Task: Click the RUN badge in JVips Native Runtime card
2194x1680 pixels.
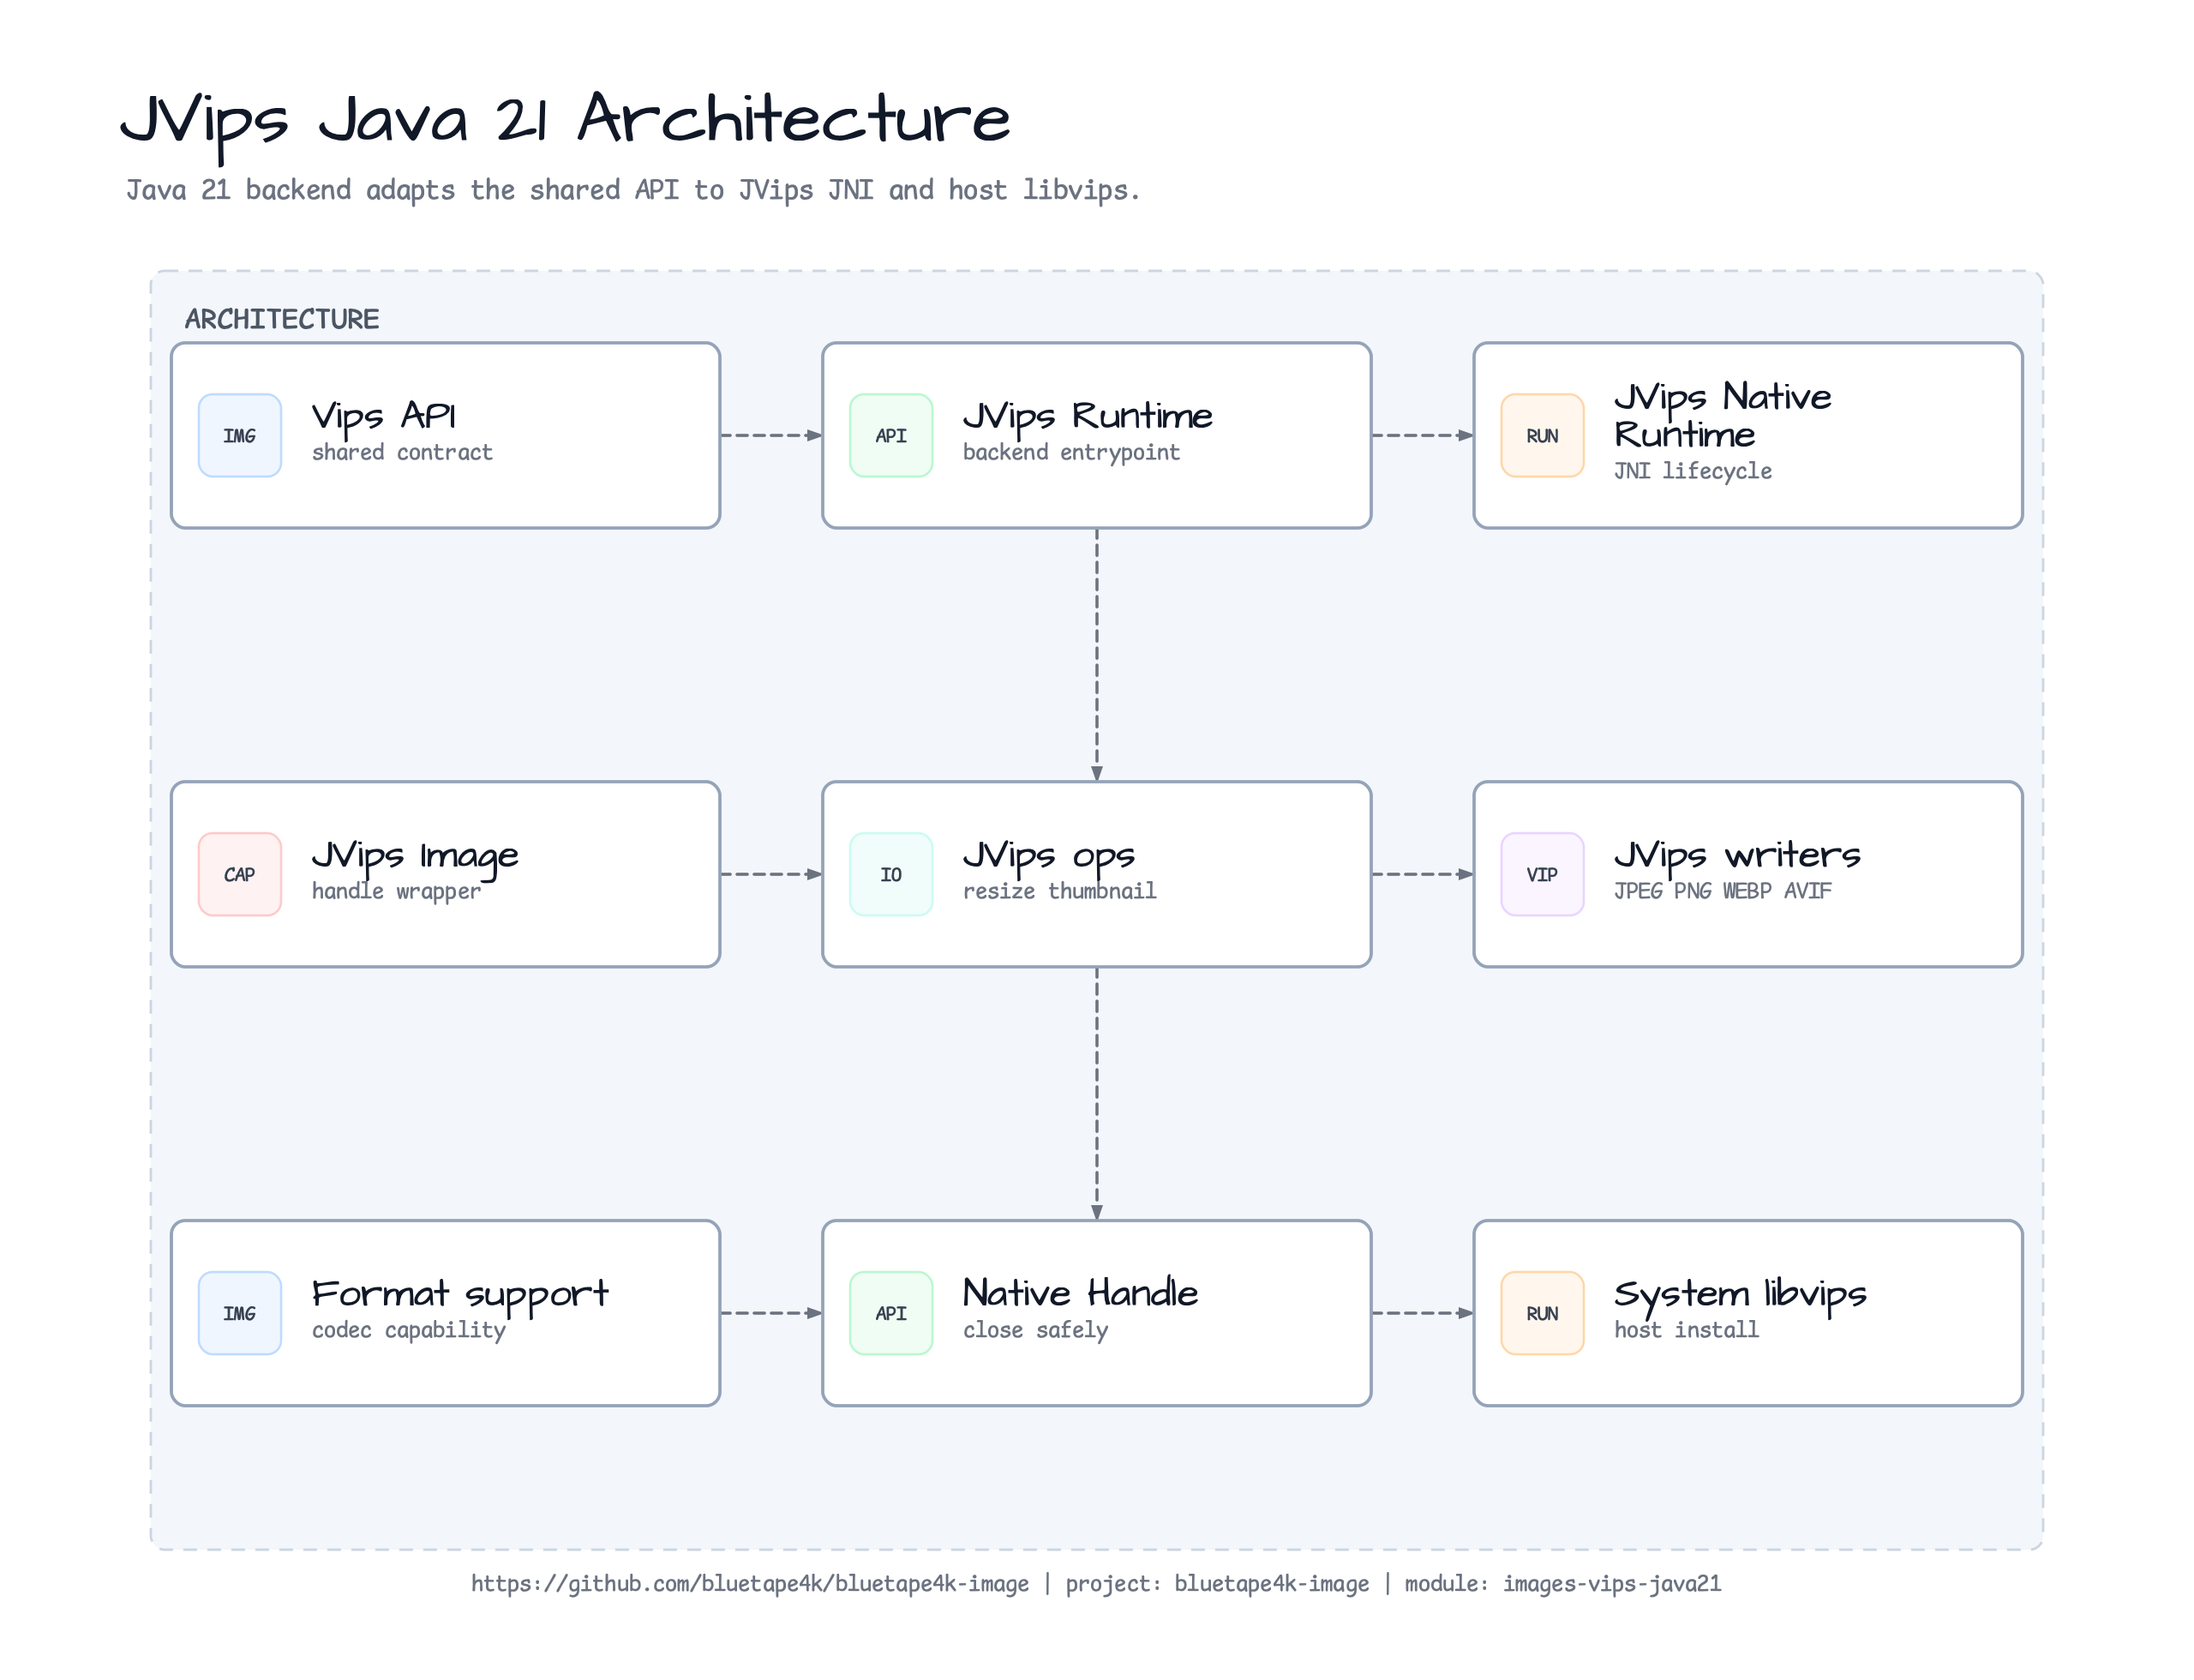Action: [x=1542, y=436]
